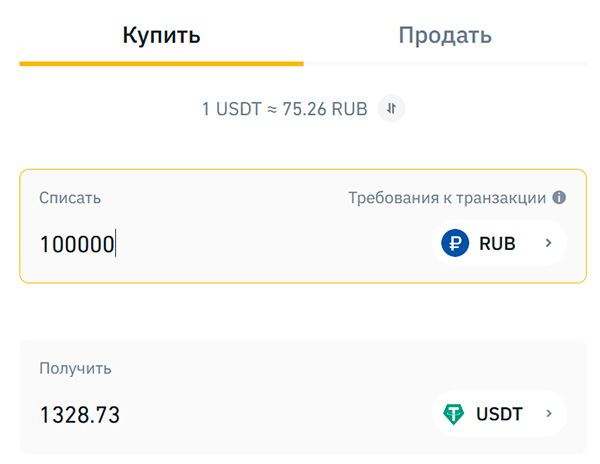Switch to the Купить tab
The height and width of the screenshot is (464, 600).
[161, 36]
